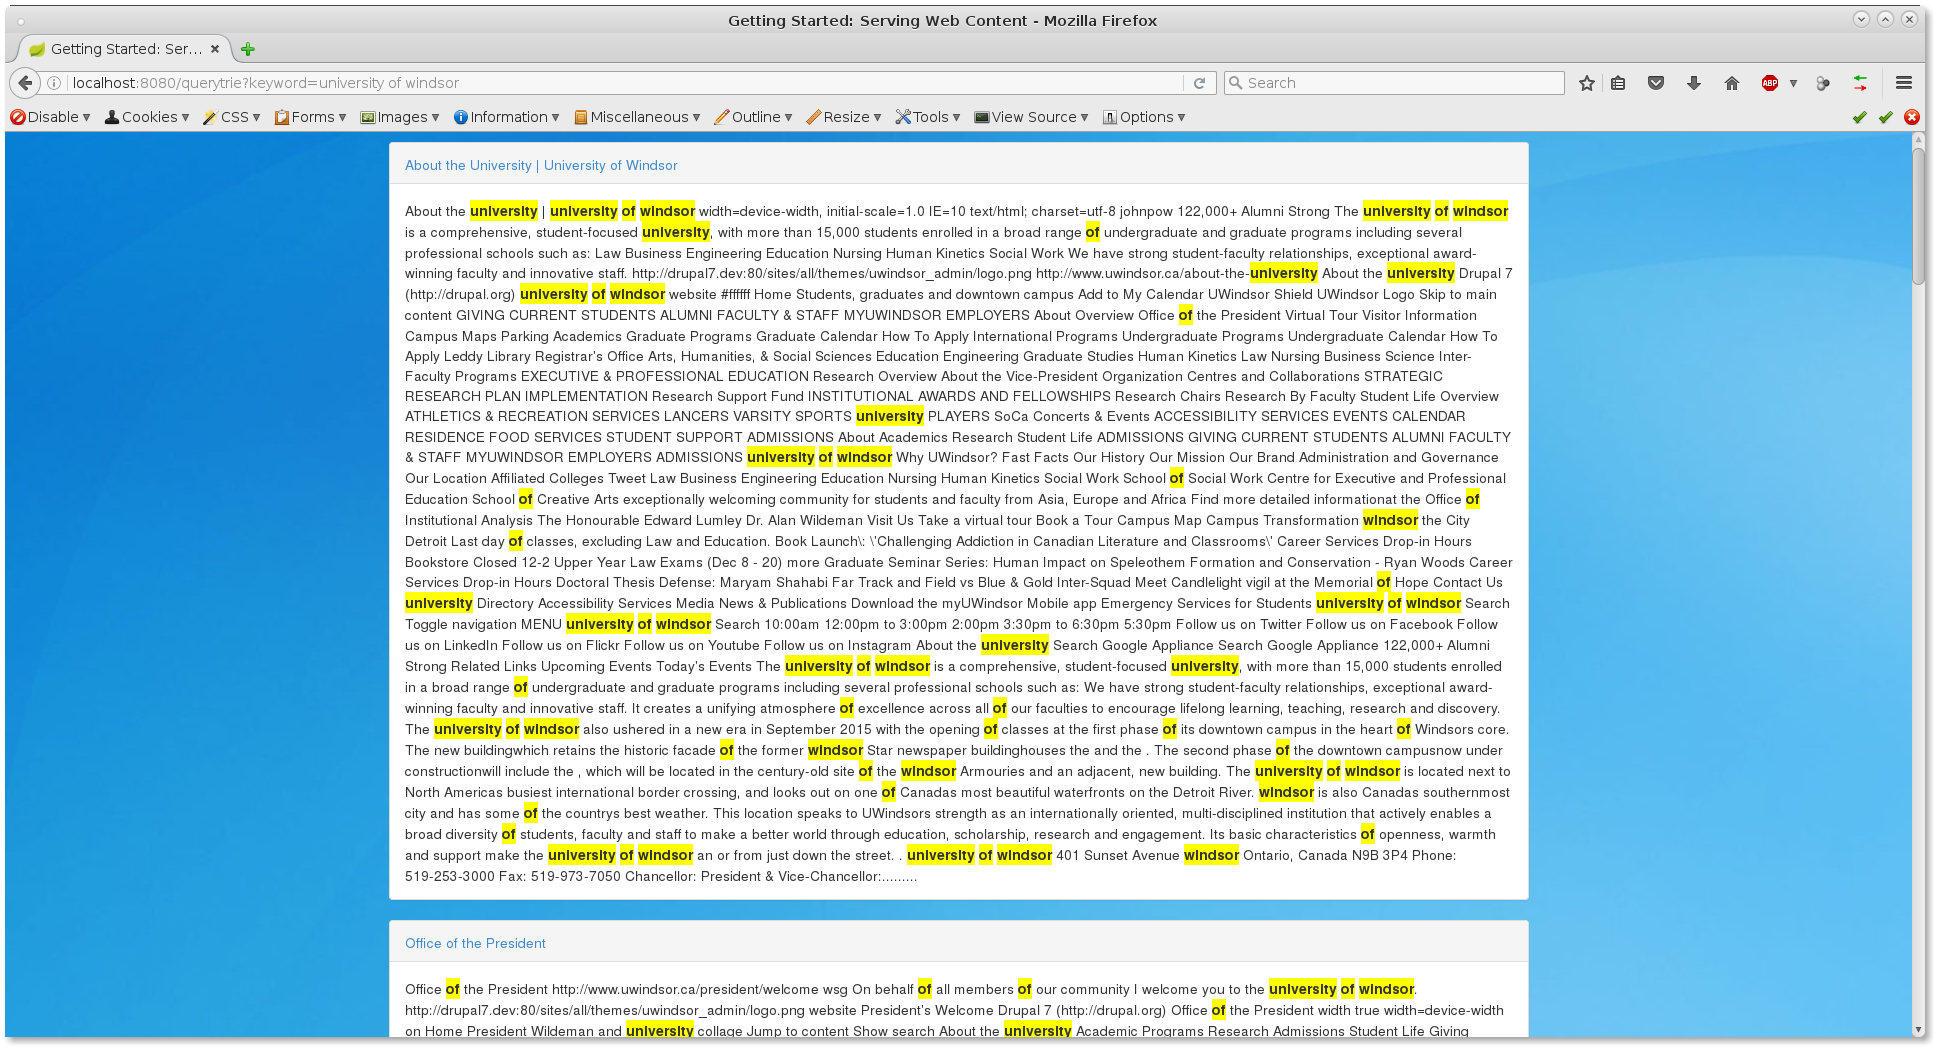Open the Tools menu

click(927, 117)
